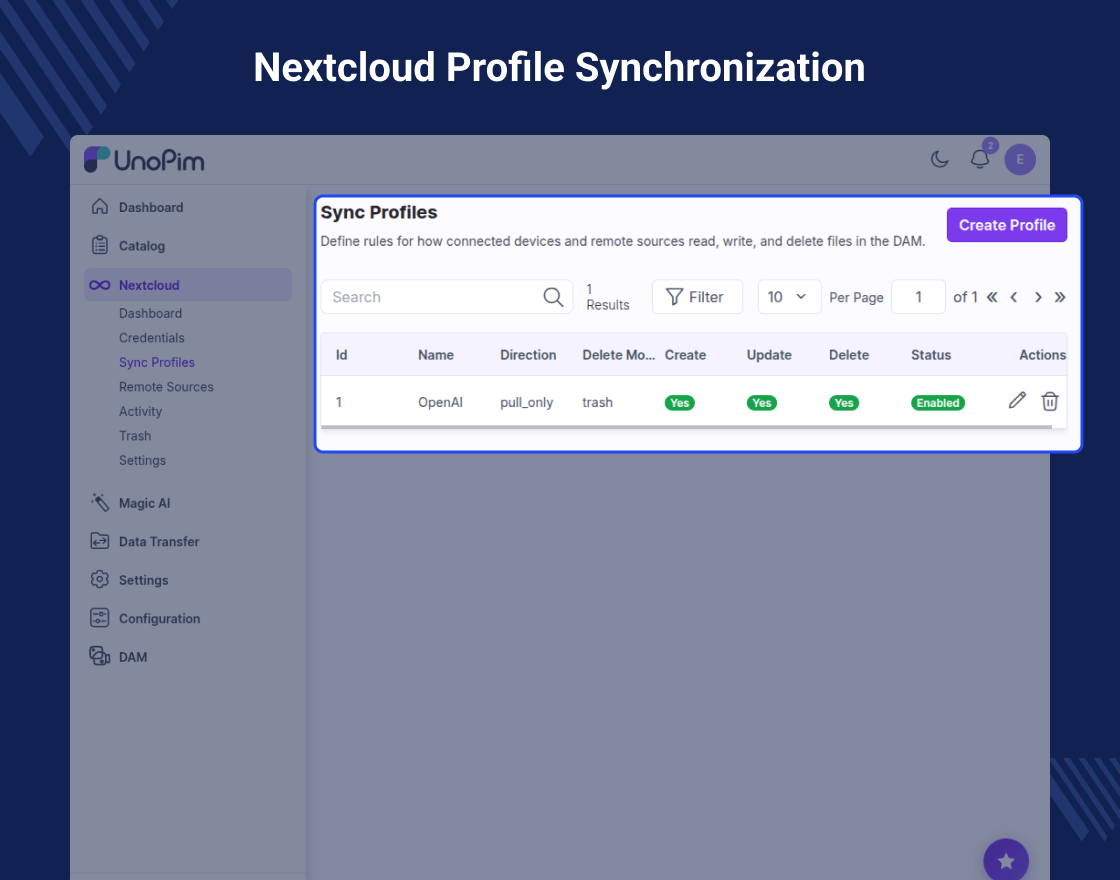This screenshot has width=1120, height=880.
Task: Click the OpenAI name cell
Action: pos(440,402)
